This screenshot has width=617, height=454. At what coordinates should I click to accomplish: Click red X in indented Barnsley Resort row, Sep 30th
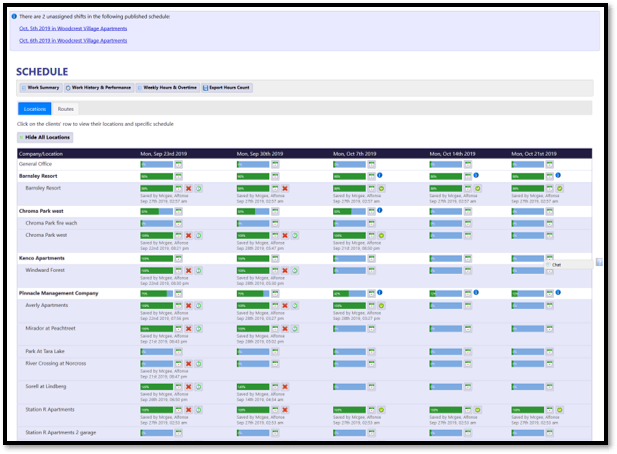285,188
